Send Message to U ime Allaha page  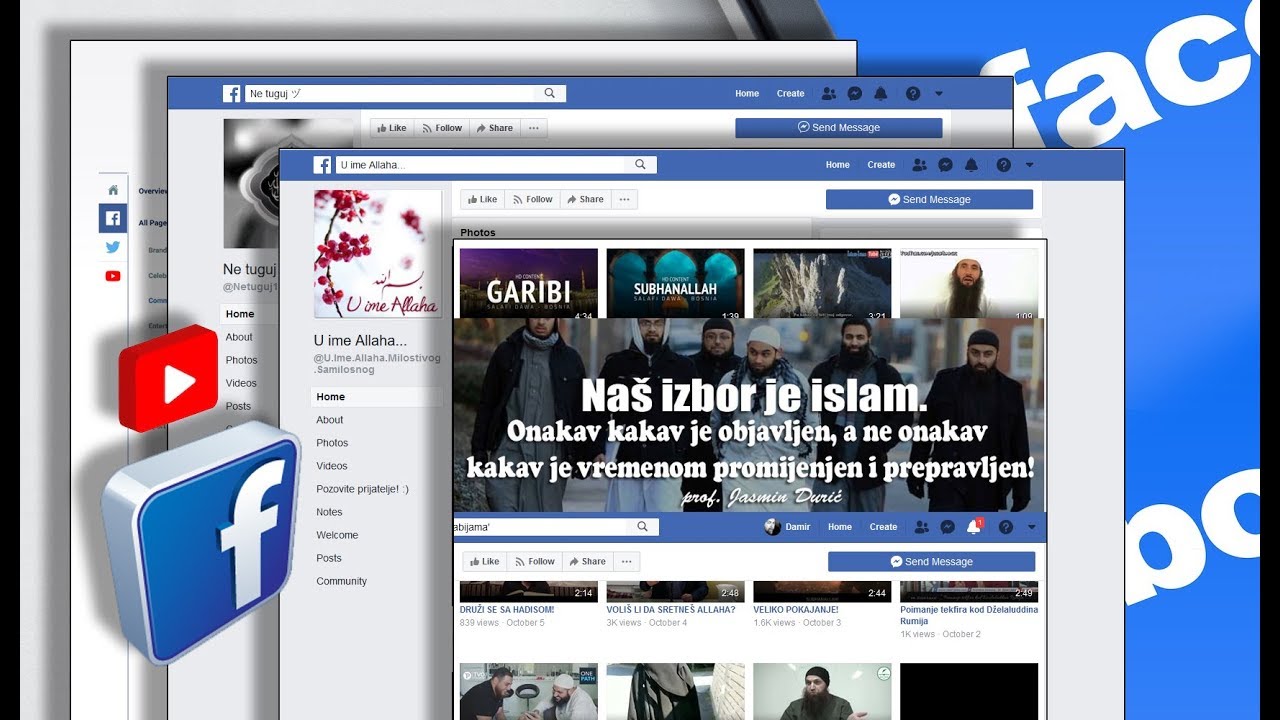[x=929, y=199]
